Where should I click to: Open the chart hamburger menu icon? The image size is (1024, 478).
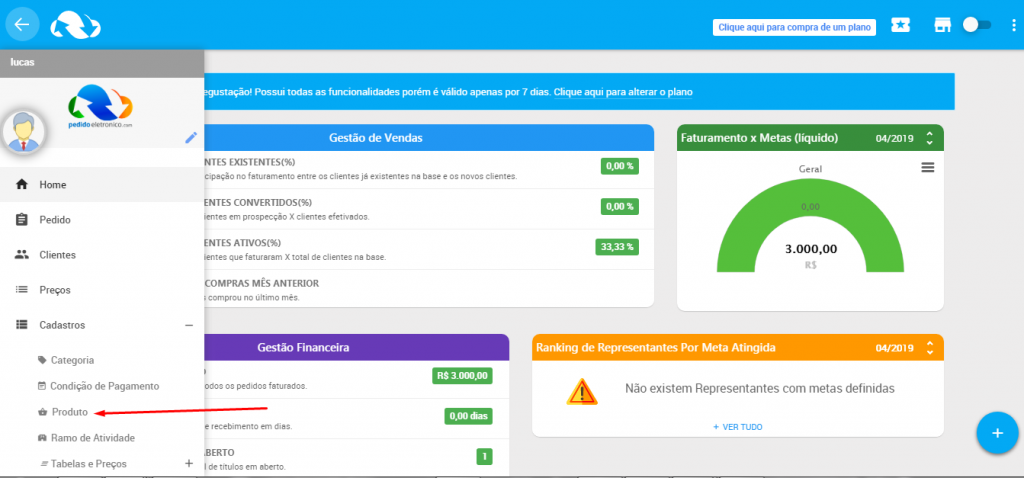[927, 168]
